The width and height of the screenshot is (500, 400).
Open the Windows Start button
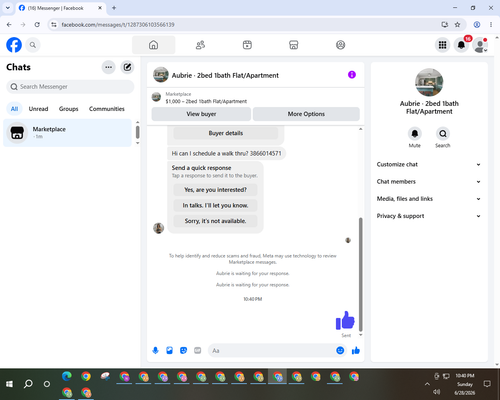[x=9, y=384]
